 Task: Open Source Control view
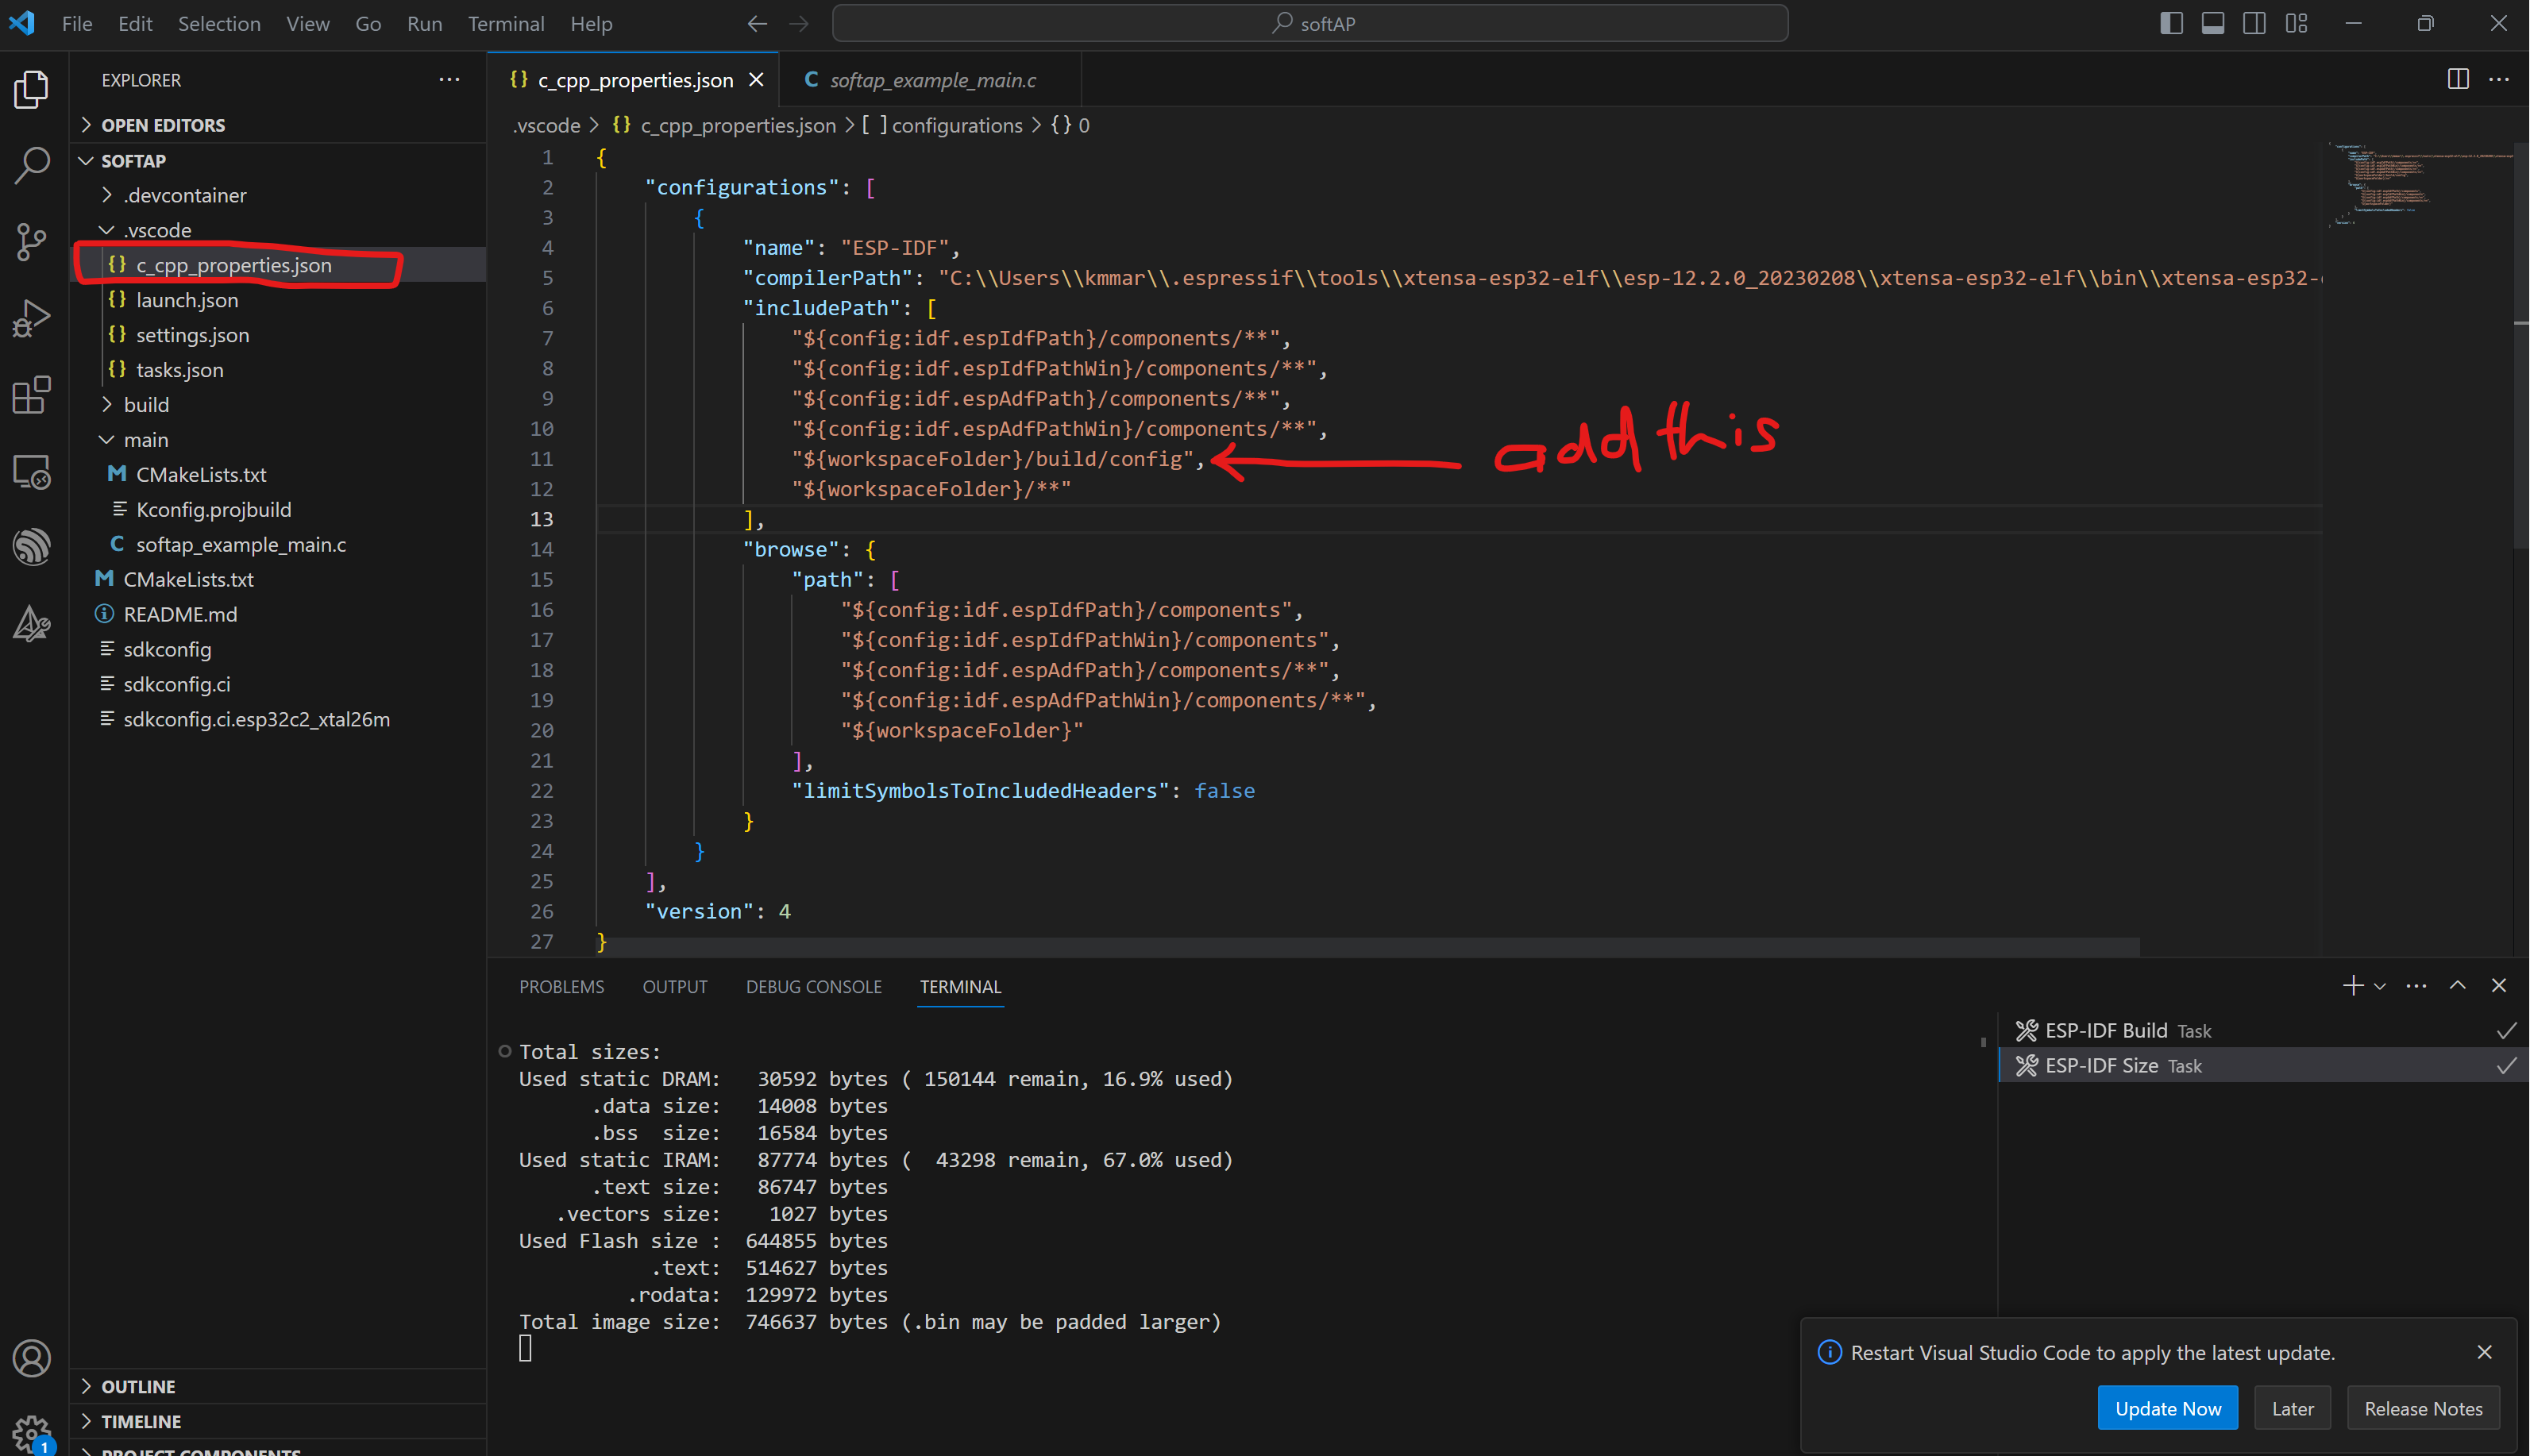31,242
